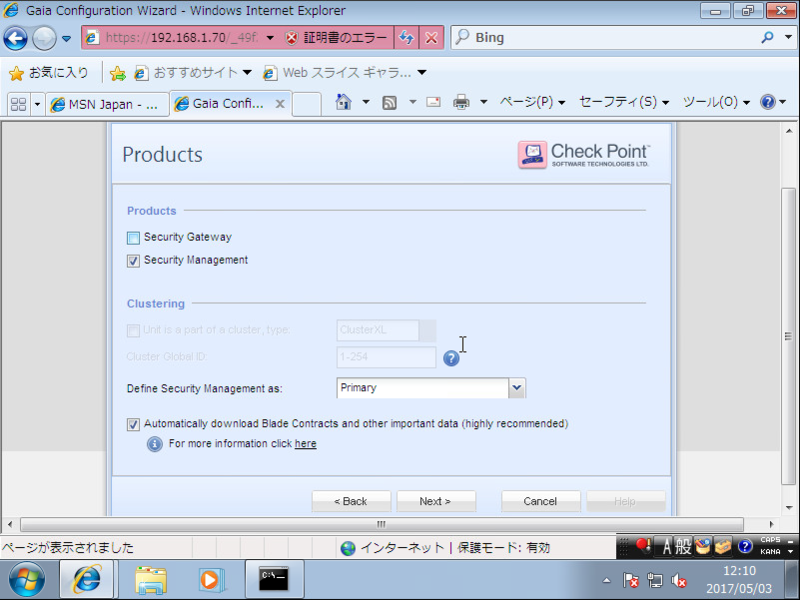Click the Internet zone globe in status bar

coord(348,548)
